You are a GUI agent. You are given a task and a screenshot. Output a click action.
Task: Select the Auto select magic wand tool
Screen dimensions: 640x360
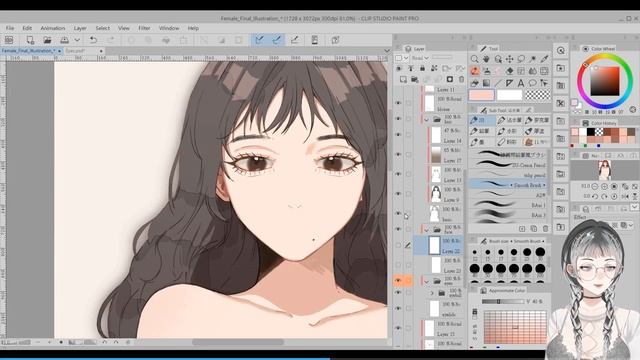pyautogui.click(x=533, y=59)
